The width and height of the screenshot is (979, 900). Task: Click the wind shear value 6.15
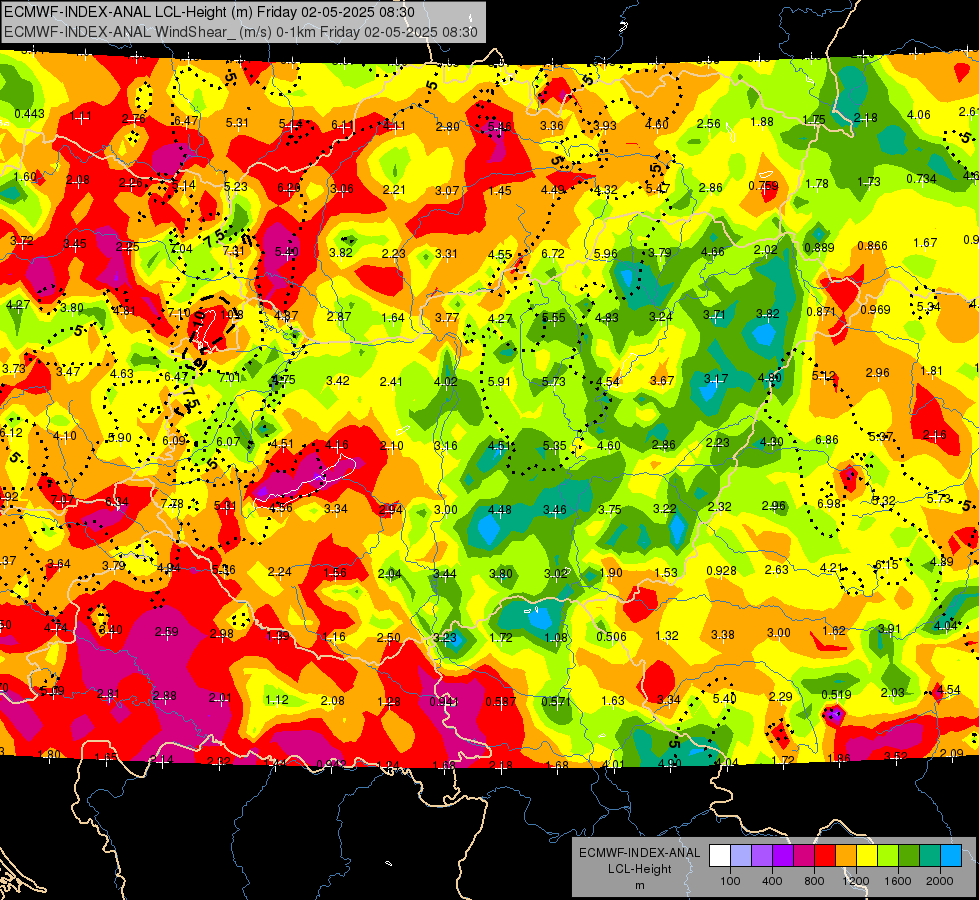coord(886,565)
